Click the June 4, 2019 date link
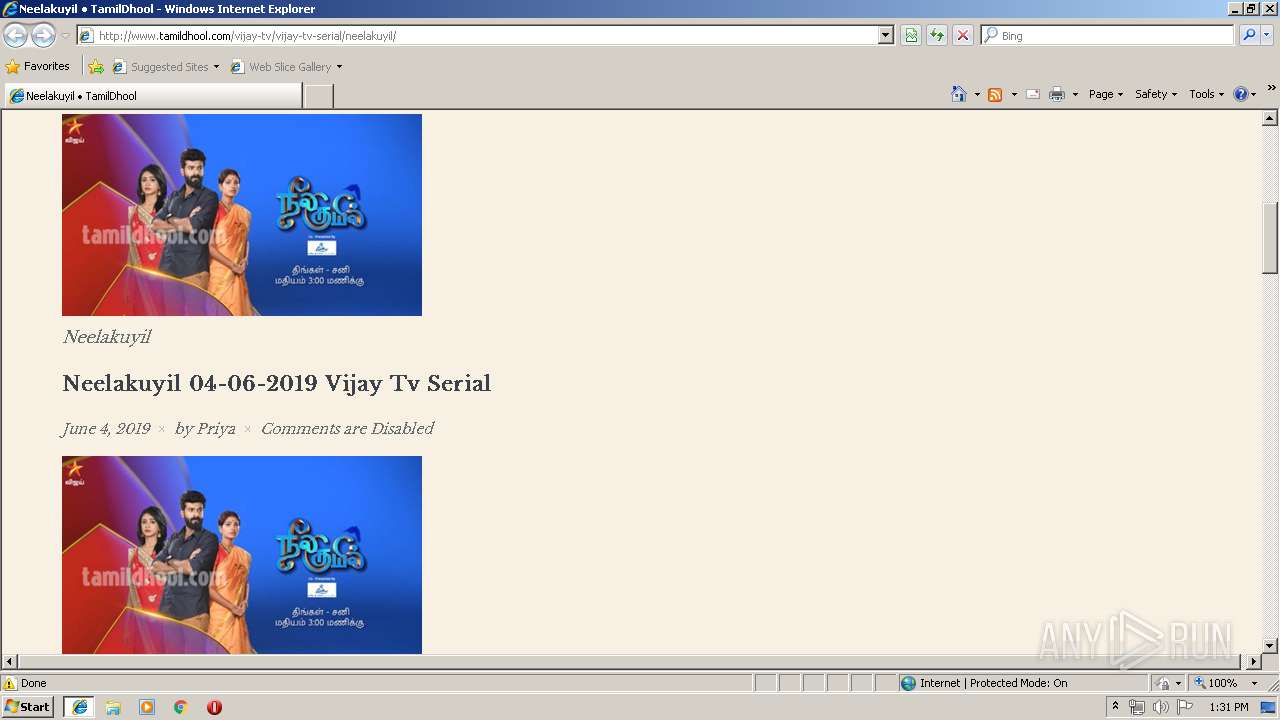1280x720 pixels. coord(106,428)
